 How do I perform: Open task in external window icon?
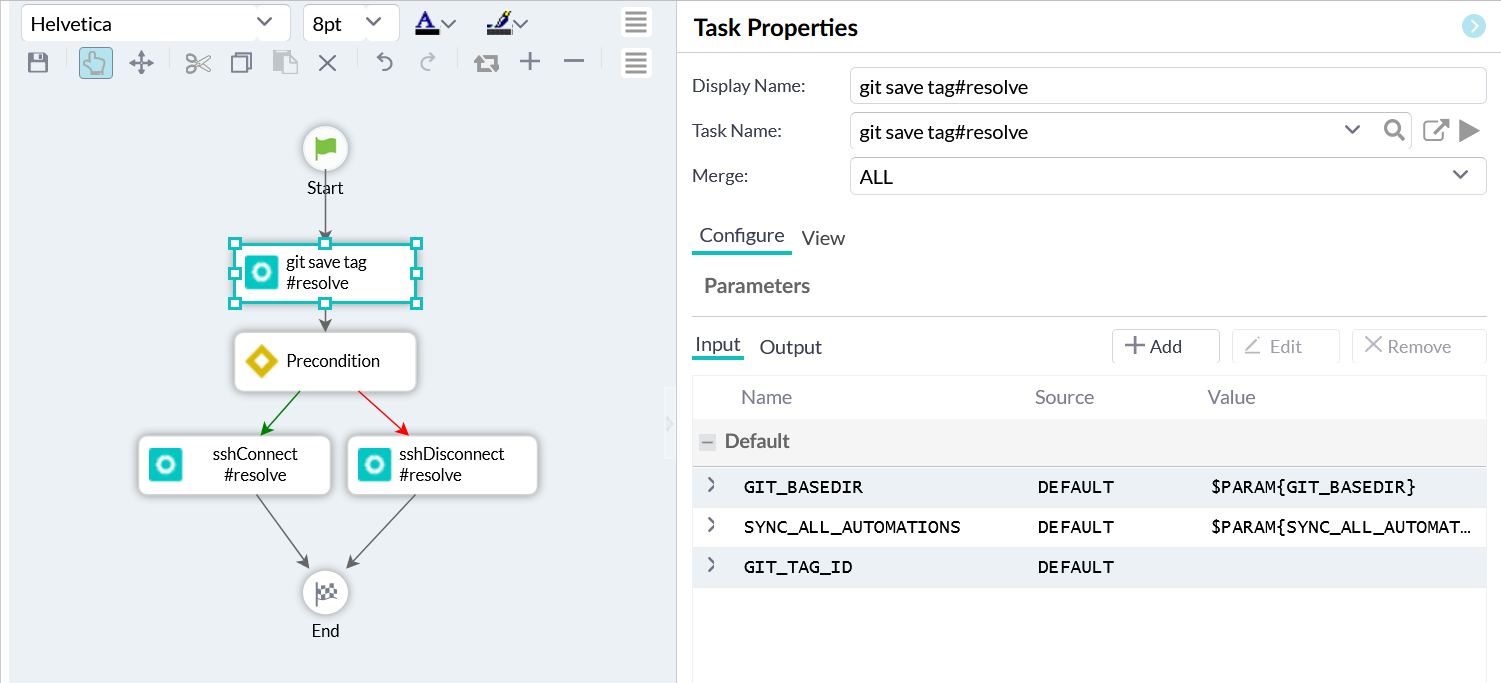[1435, 131]
